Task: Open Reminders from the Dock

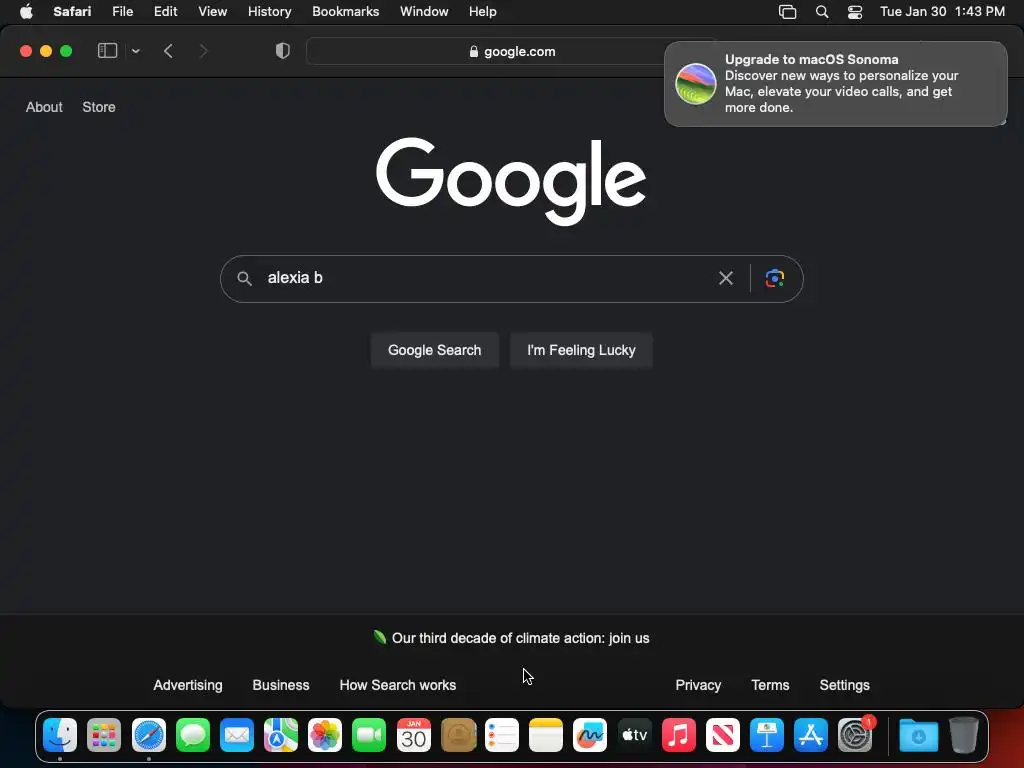Action: click(502, 736)
